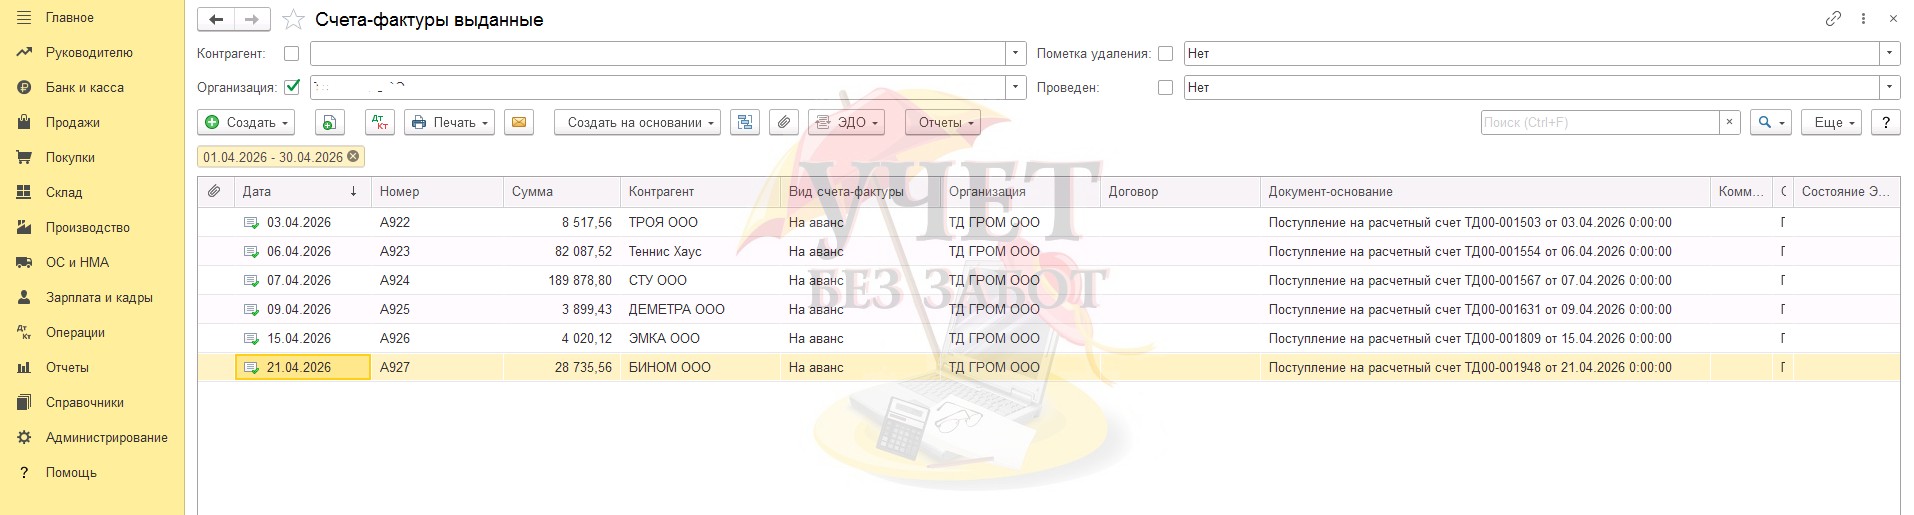The image size is (1914, 515).
Task: Open related documents structure icon
Action: pyautogui.click(x=745, y=123)
